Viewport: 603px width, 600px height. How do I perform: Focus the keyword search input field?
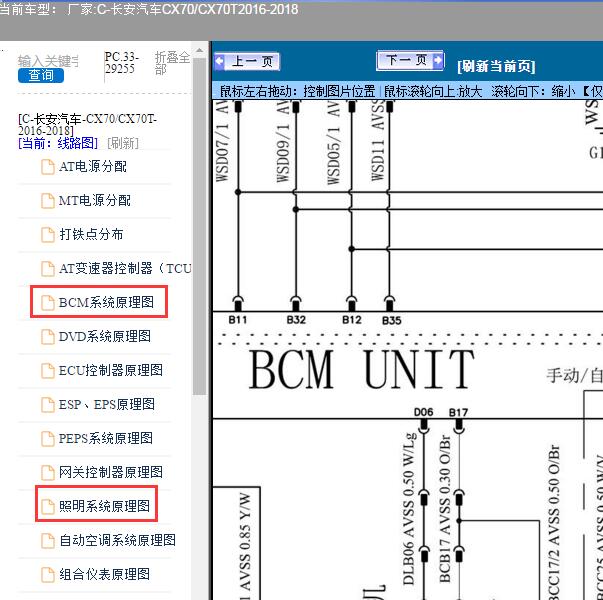click(48, 62)
